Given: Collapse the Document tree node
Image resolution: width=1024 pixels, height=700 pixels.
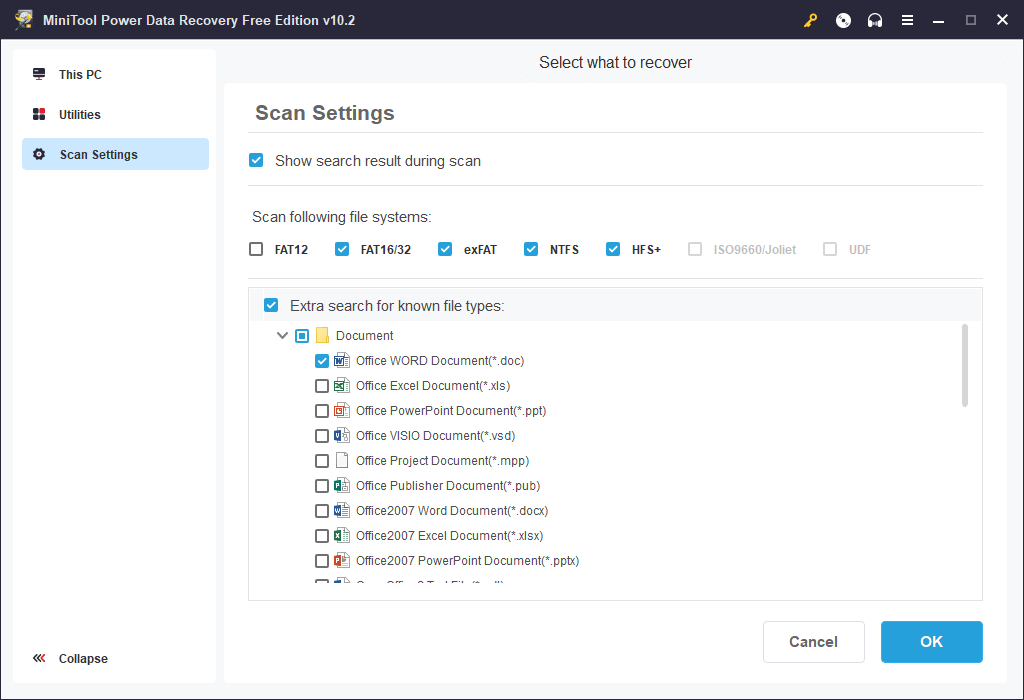Looking at the screenshot, I should click(282, 336).
